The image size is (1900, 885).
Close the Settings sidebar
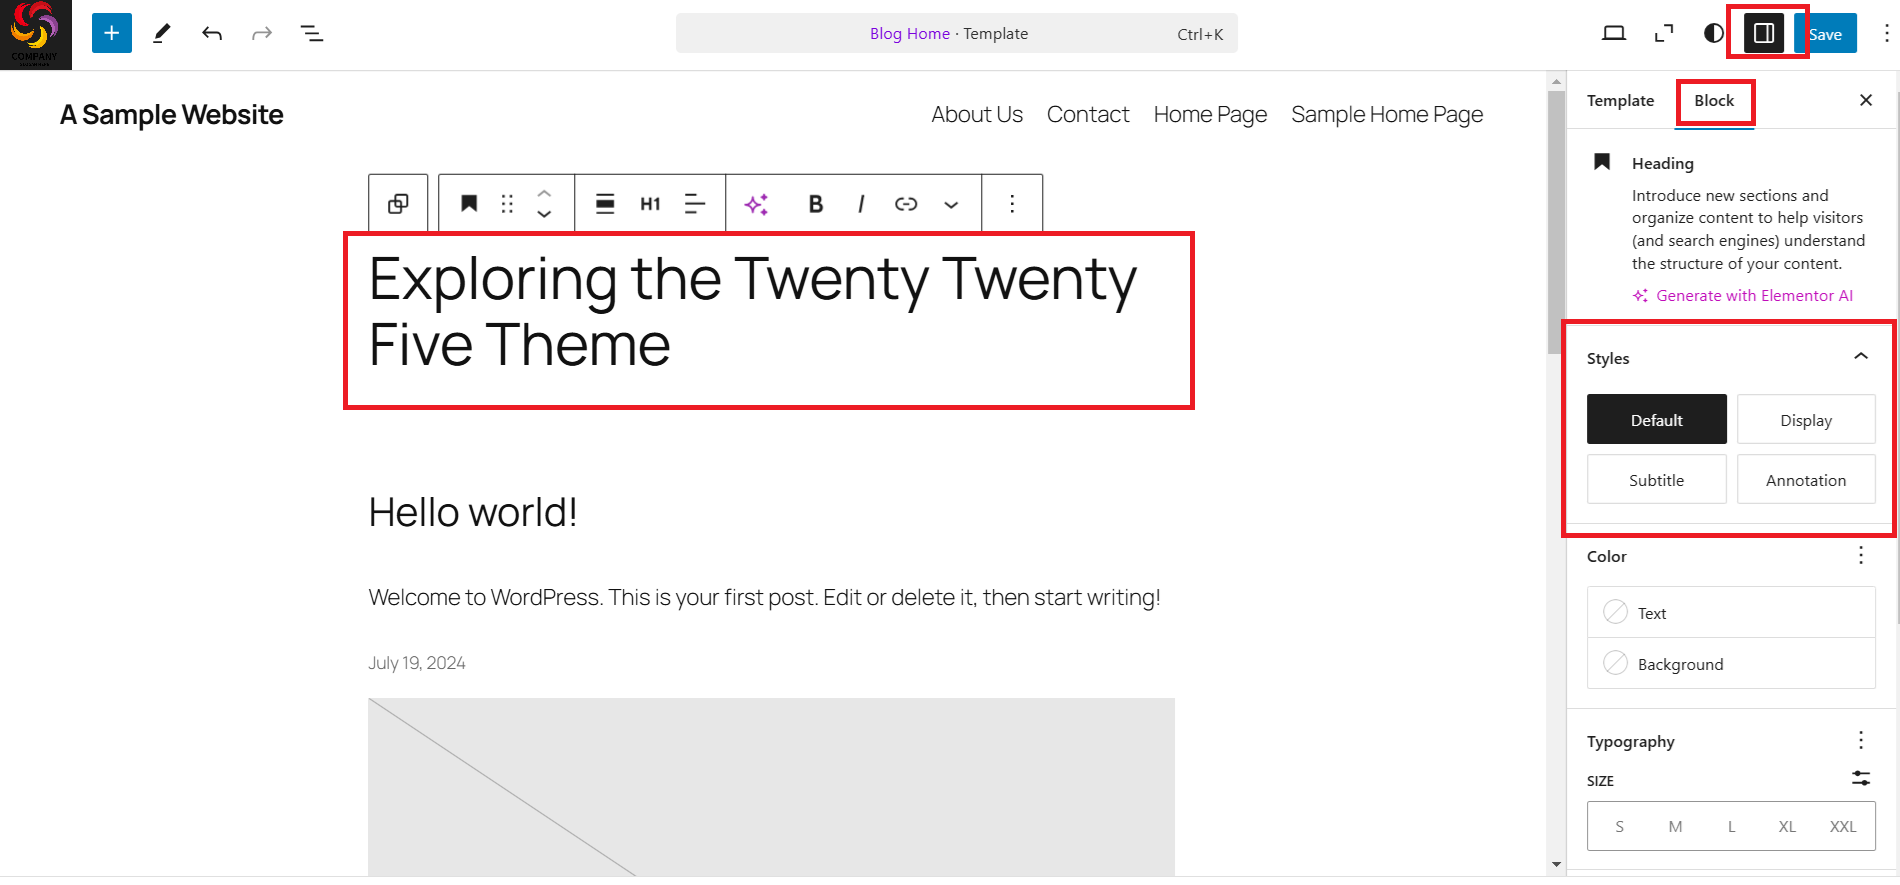coord(1866,100)
